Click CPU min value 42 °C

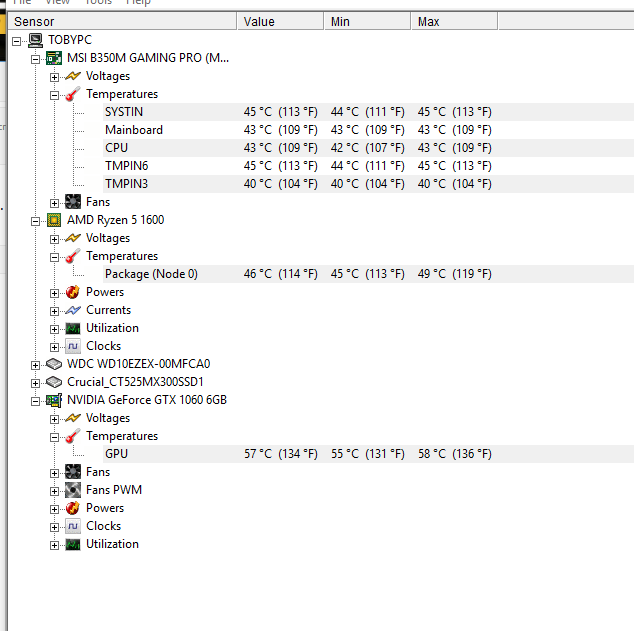coord(368,148)
